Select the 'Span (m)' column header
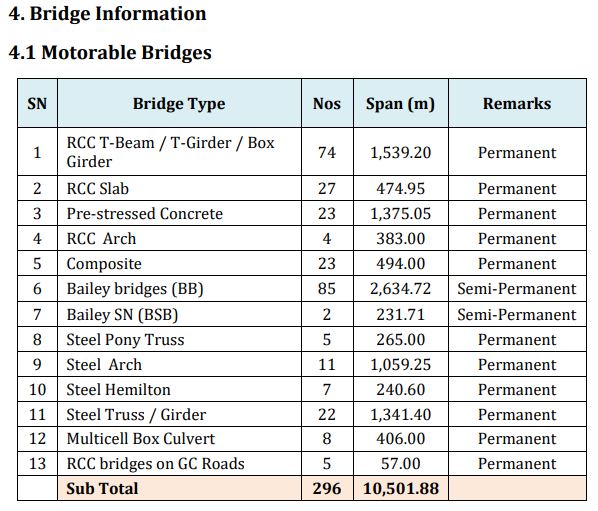Image resolution: width=598 pixels, height=511 pixels. 400,103
